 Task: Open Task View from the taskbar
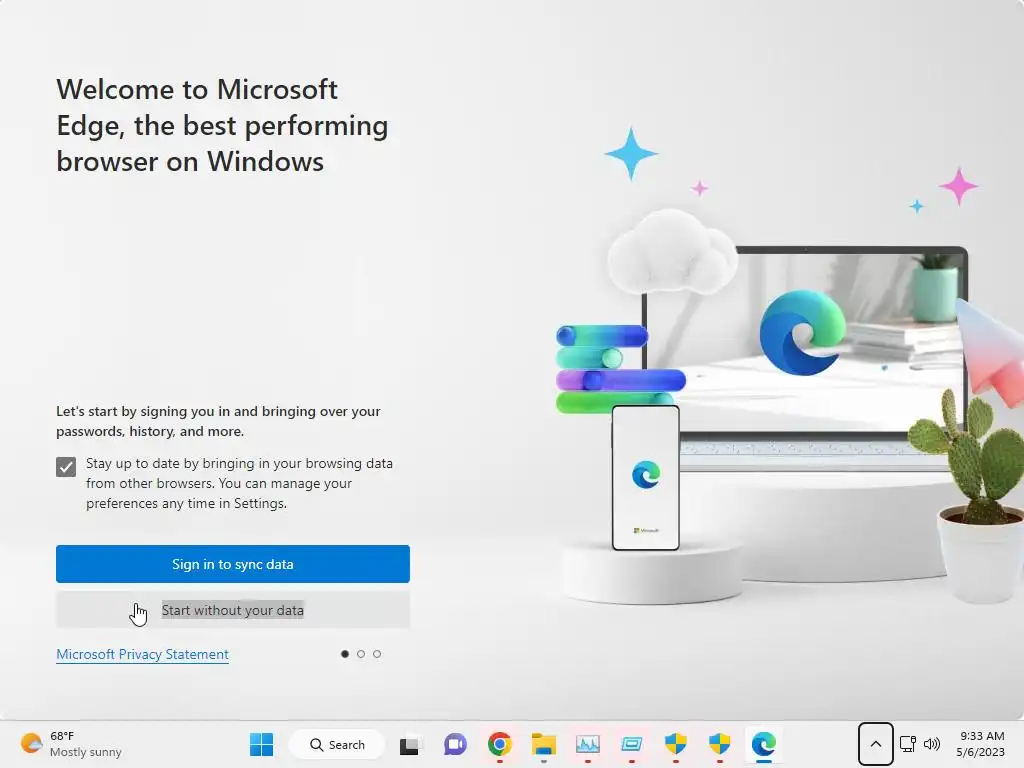[x=409, y=744]
